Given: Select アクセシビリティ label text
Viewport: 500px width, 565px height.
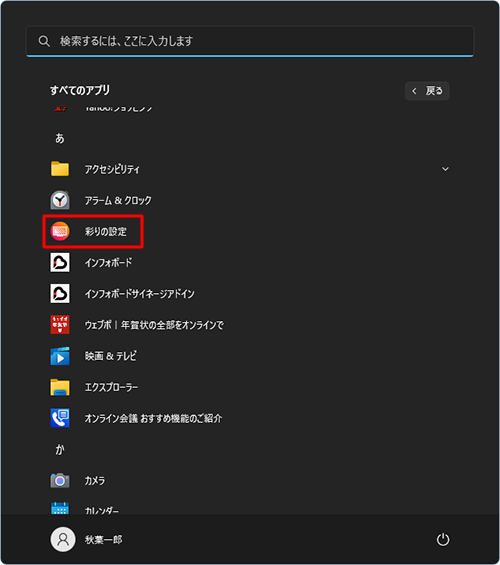Looking at the screenshot, I should [x=112, y=169].
